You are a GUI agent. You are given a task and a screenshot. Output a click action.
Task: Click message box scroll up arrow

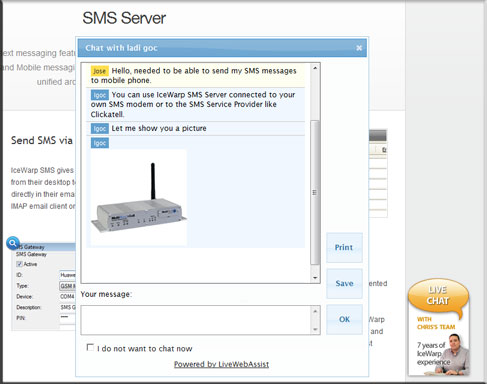pos(315,311)
